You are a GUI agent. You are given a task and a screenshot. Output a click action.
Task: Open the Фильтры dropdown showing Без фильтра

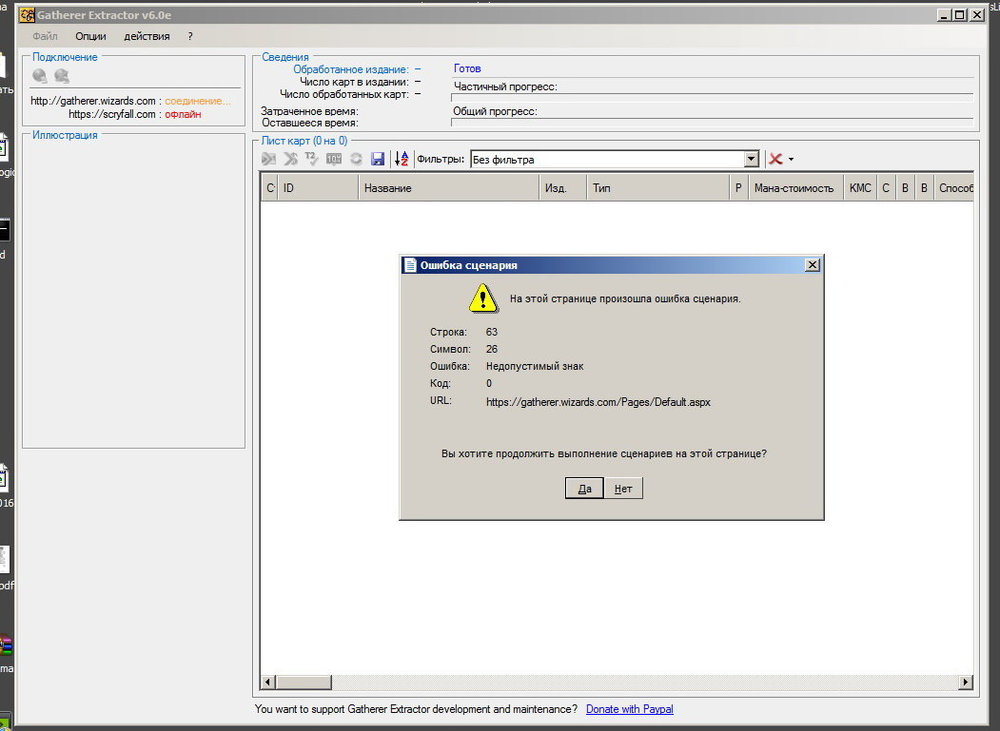tap(751, 159)
